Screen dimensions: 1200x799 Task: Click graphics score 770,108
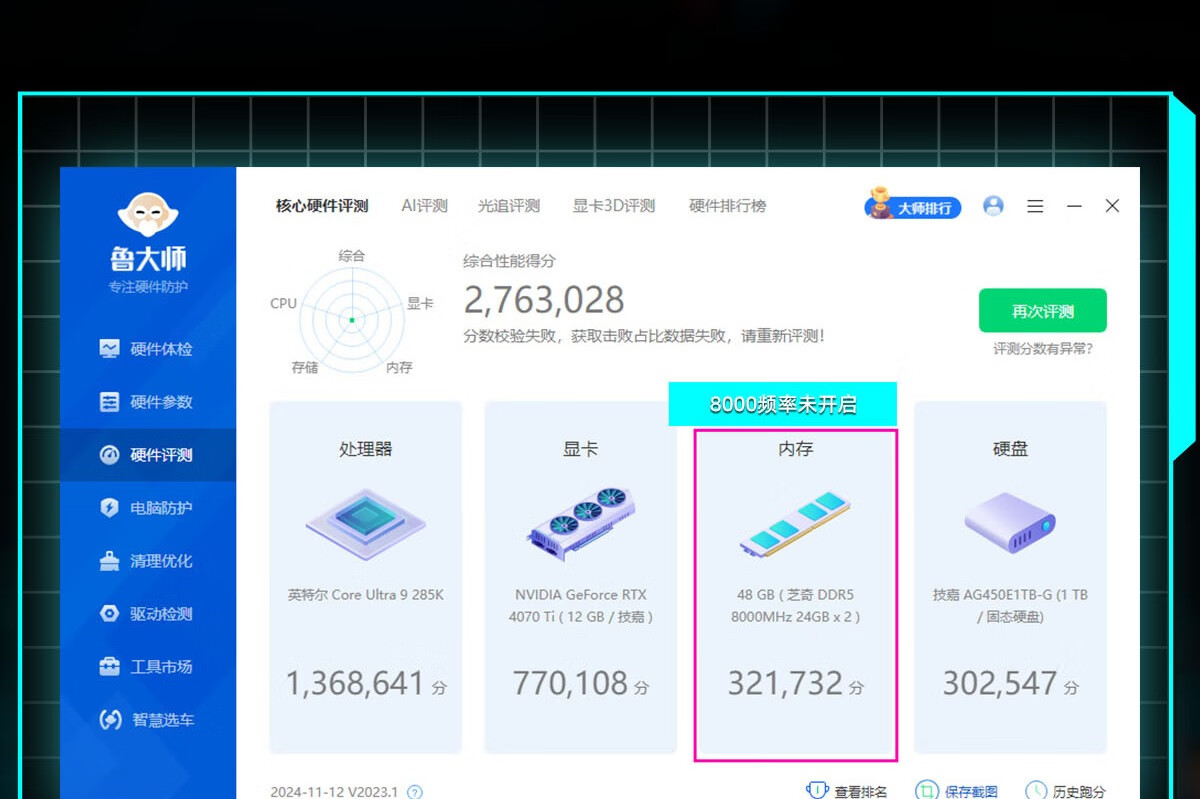click(x=570, y=684)
